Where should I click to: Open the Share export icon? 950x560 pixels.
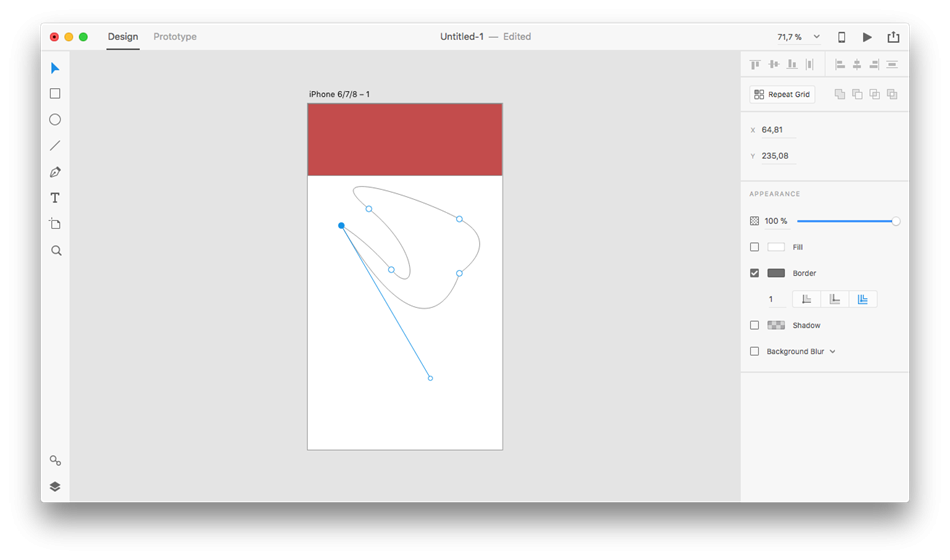(x=893, y=37)
